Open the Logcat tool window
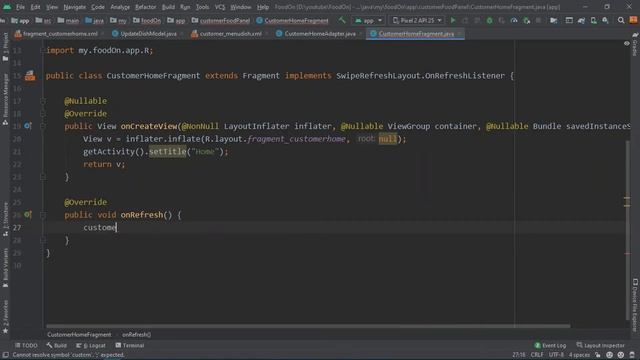This screenshot has height=360, width=640. tap(91, 345)
